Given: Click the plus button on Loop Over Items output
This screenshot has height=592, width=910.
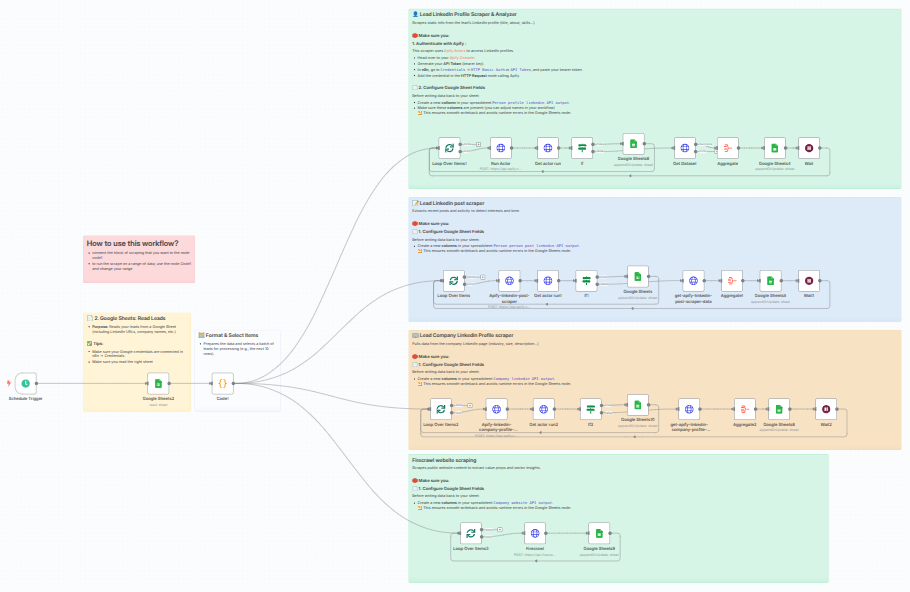Looking at the screenshot, I should (482, 277).
